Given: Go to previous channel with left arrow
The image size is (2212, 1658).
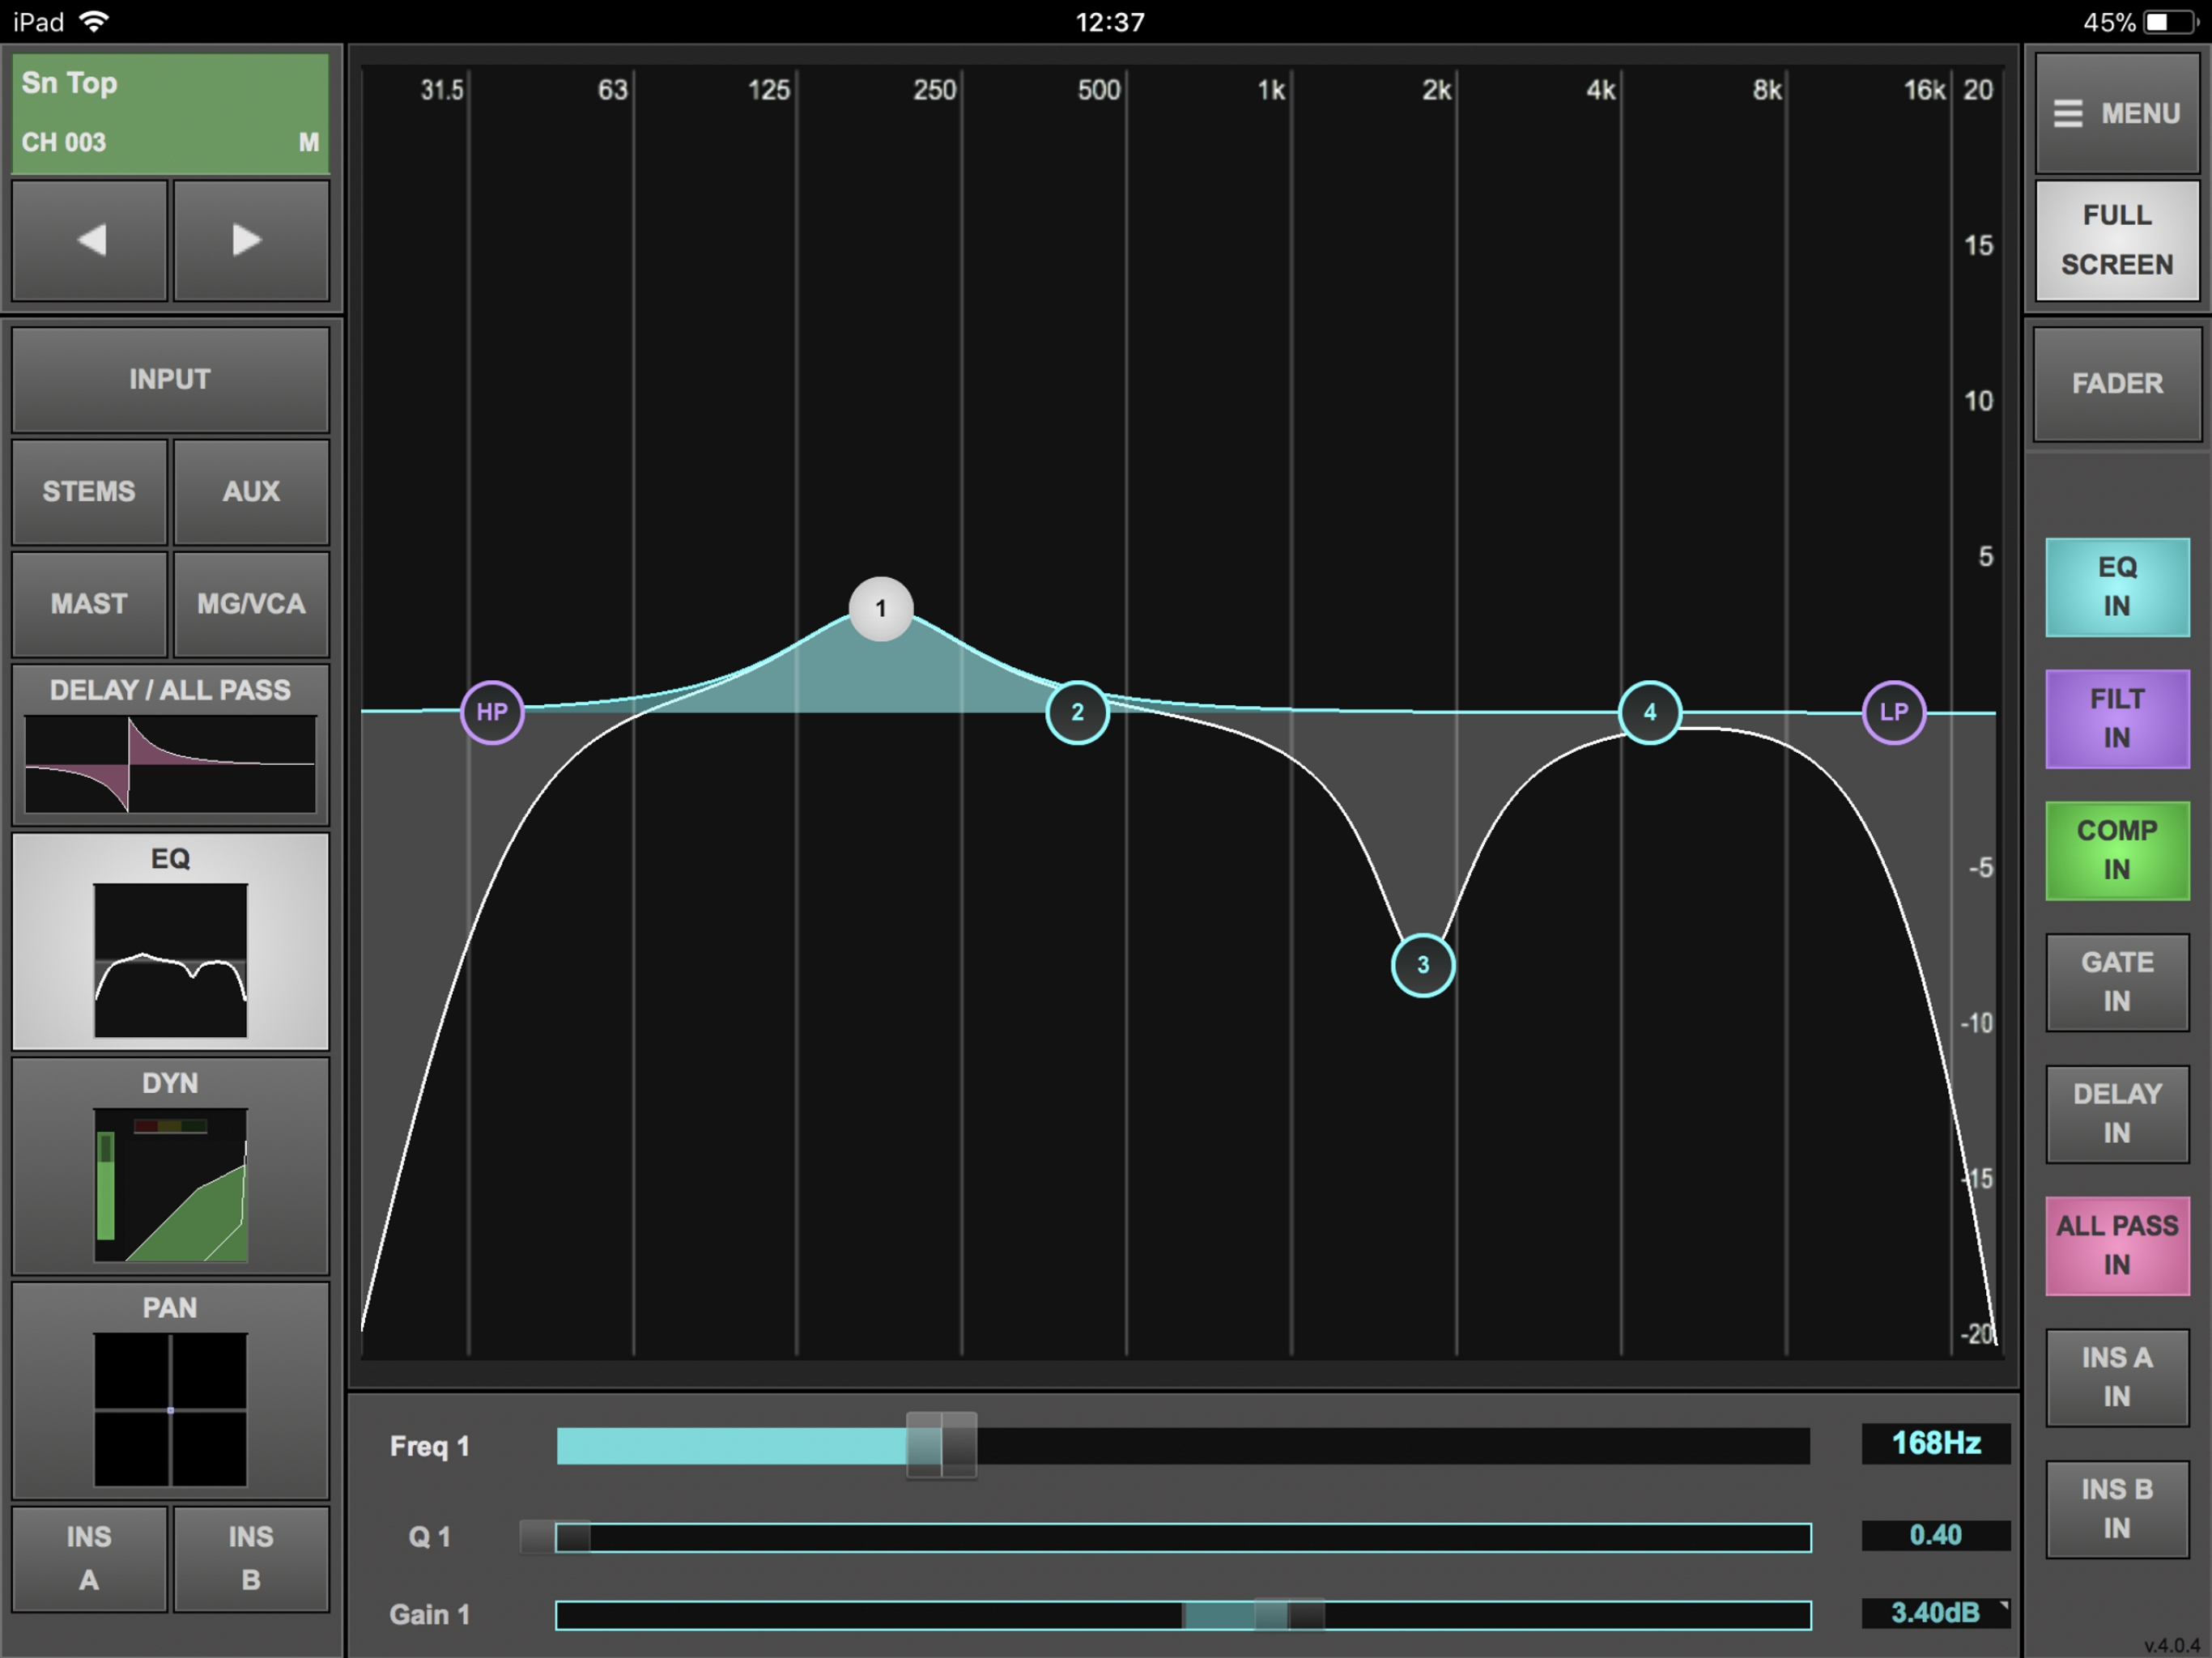Looking at the screenshot, I should click(90, 240).
